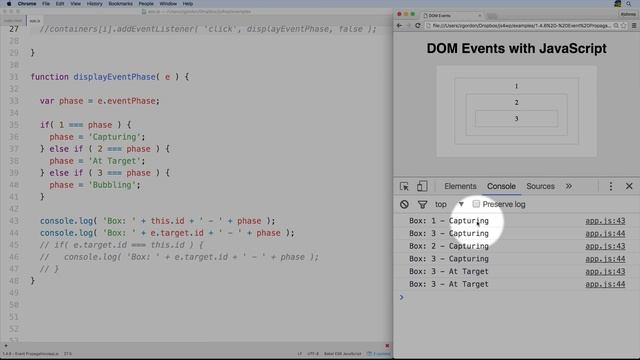Open the Bookmarks menu
The height and width of the screenshot is (360, 640).
[120, 4]
